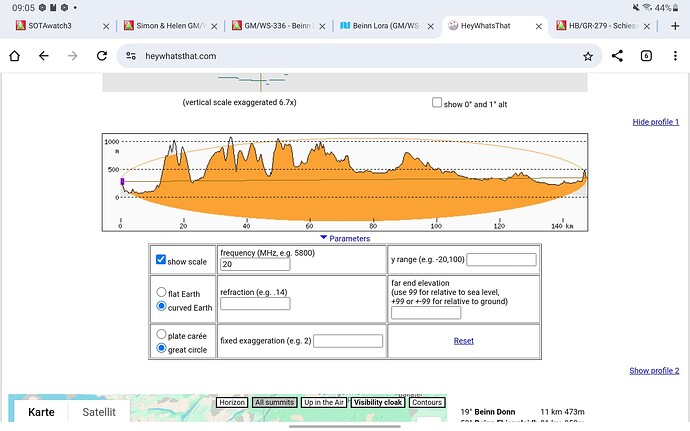This screenshot has height=431, width=690.
Task: Switch to HB/GR-279 Schiess tab
Action: pyautogui.click(x=596, y=26)
